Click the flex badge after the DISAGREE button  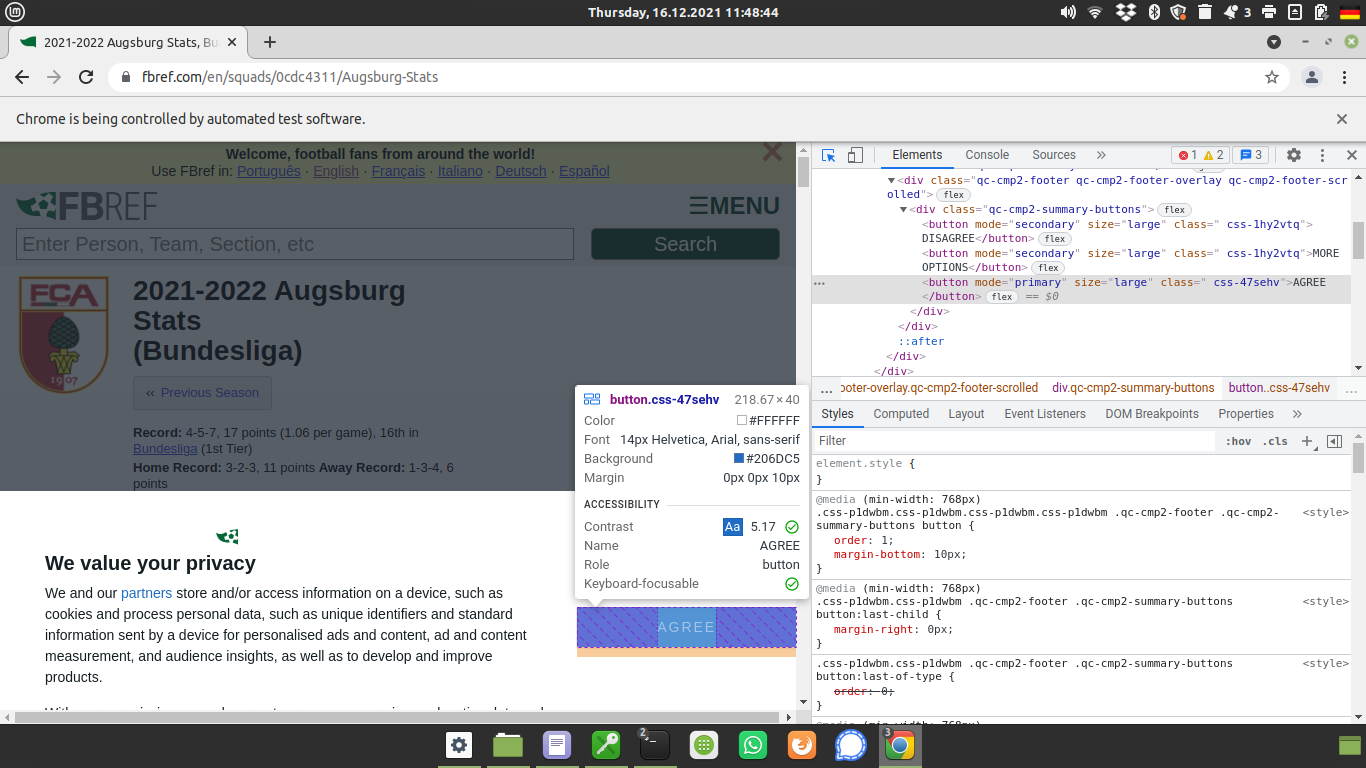[1054, 239]
